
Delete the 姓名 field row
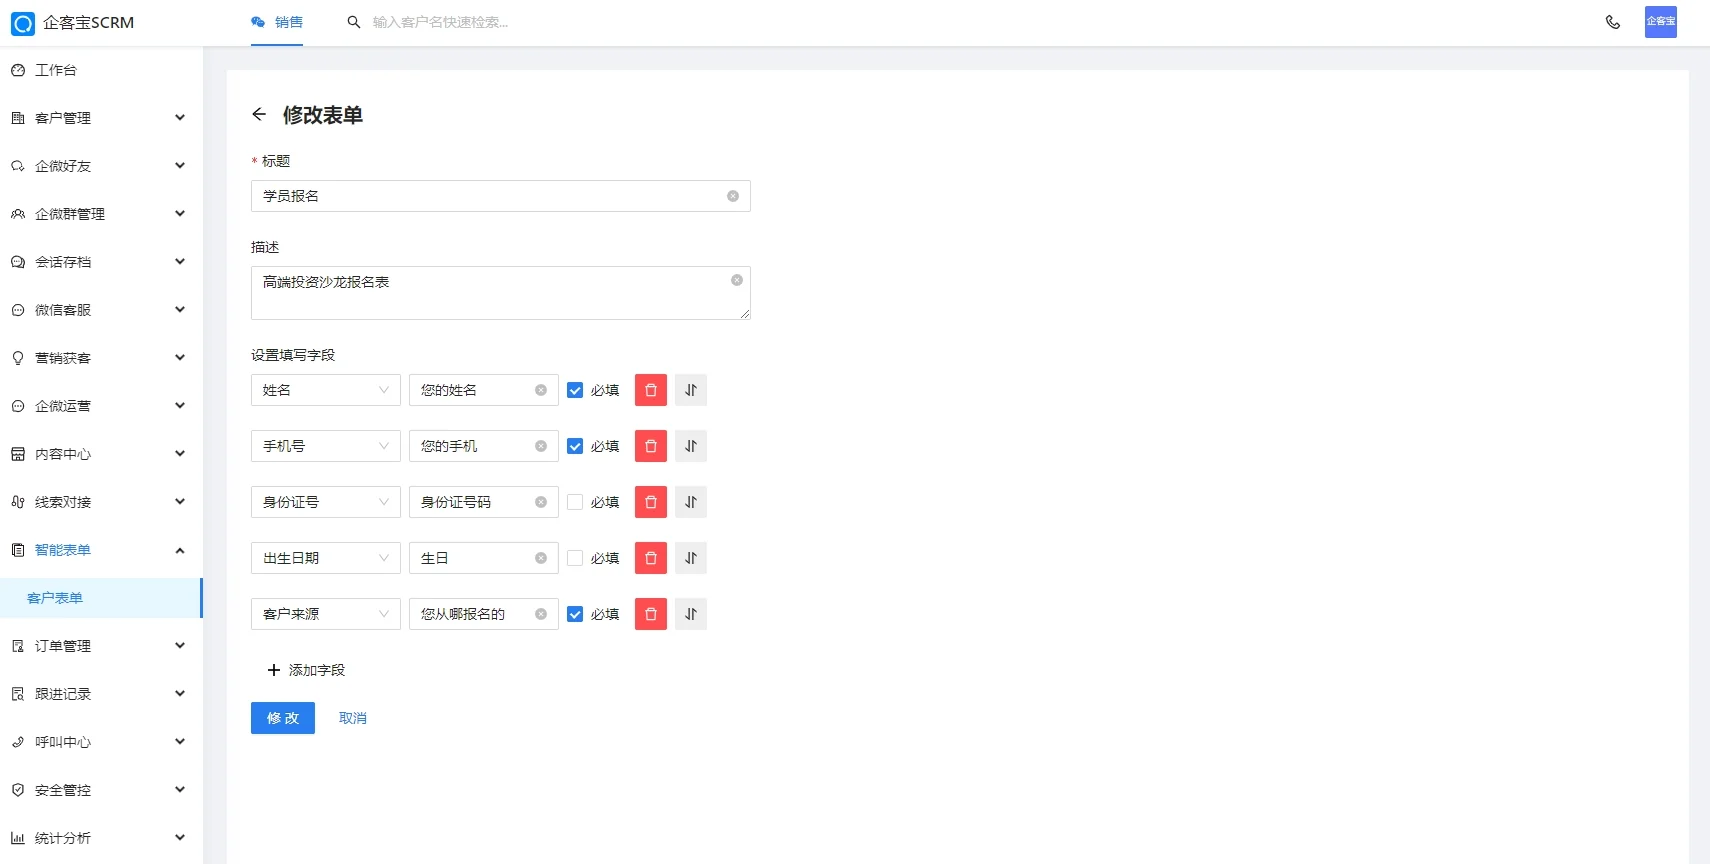pos(651,390)
